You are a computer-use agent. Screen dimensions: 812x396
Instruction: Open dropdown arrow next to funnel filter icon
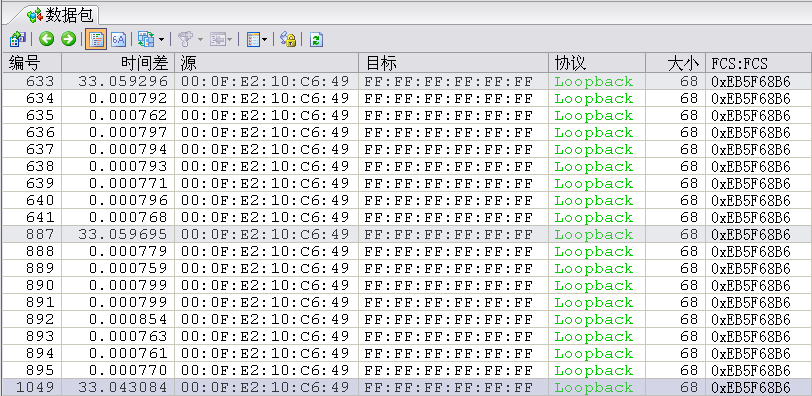point(199,39)
